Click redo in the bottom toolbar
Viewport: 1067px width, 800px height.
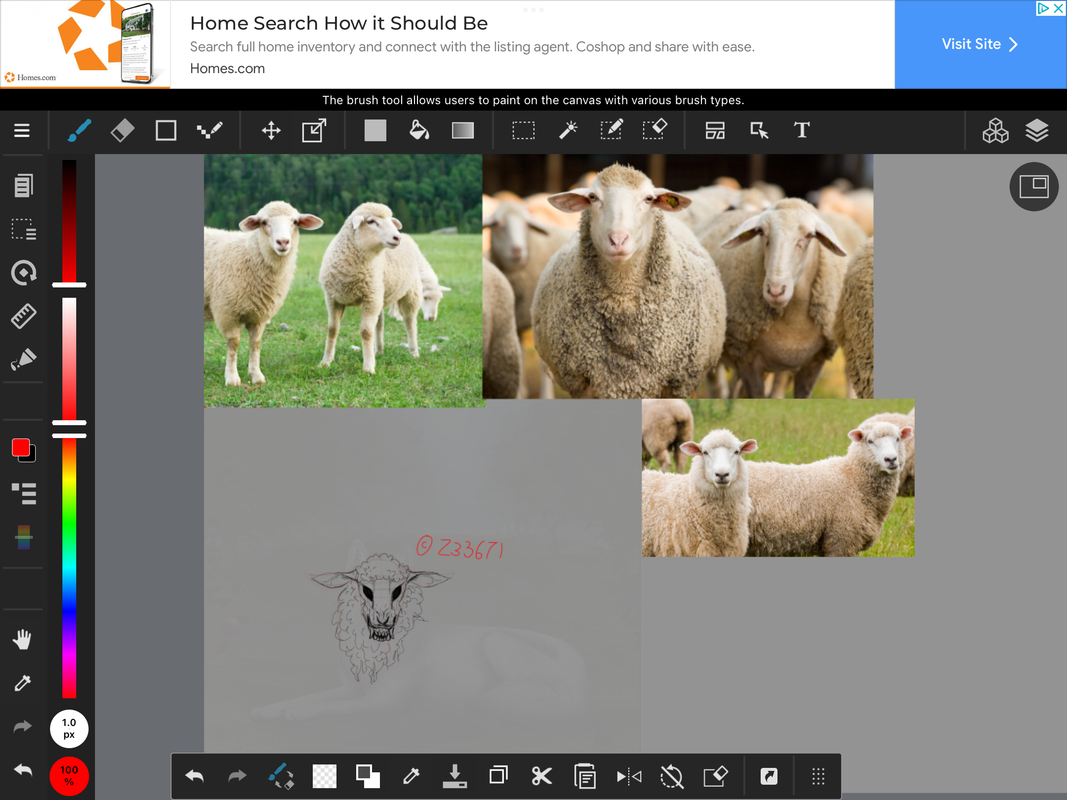click(x=237, y=776)
